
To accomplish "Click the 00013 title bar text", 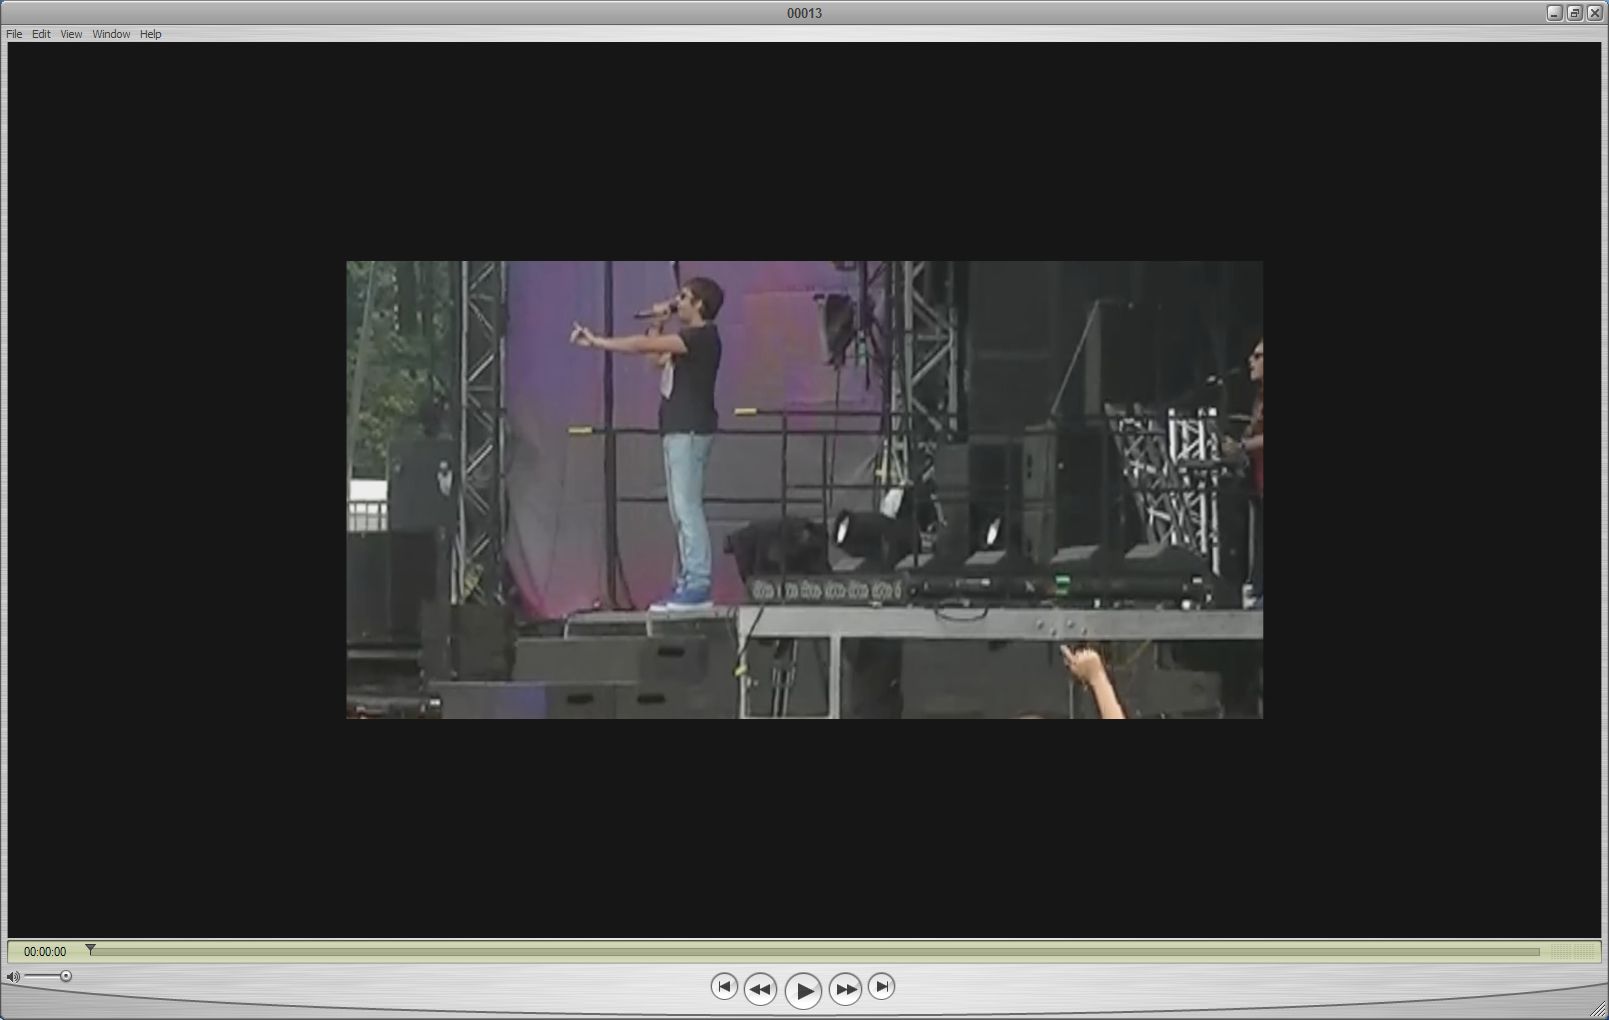I will (804, 13).
